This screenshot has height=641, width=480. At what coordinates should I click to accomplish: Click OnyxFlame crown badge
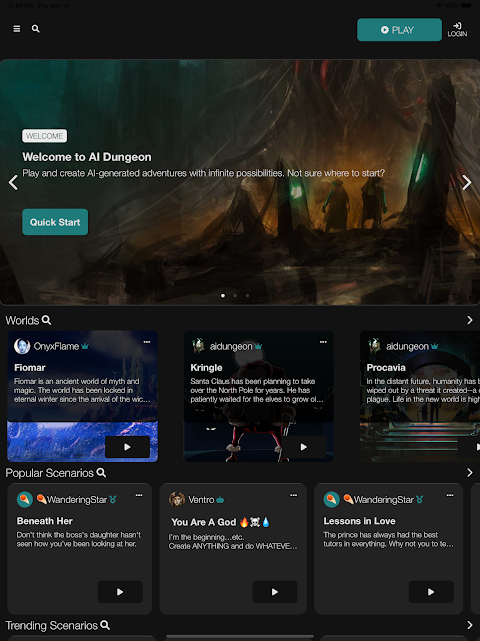pyautogui.click(x=85, y=346)
